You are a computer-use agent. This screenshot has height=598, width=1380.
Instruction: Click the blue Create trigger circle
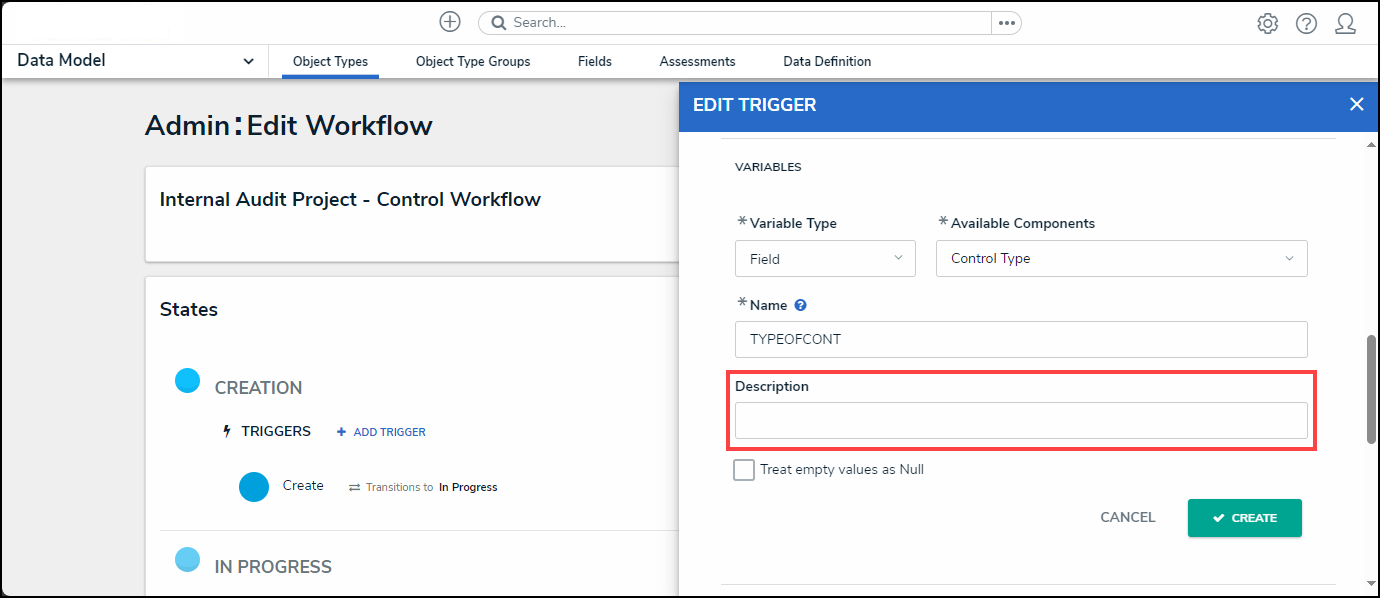click(x=254, y=487)
